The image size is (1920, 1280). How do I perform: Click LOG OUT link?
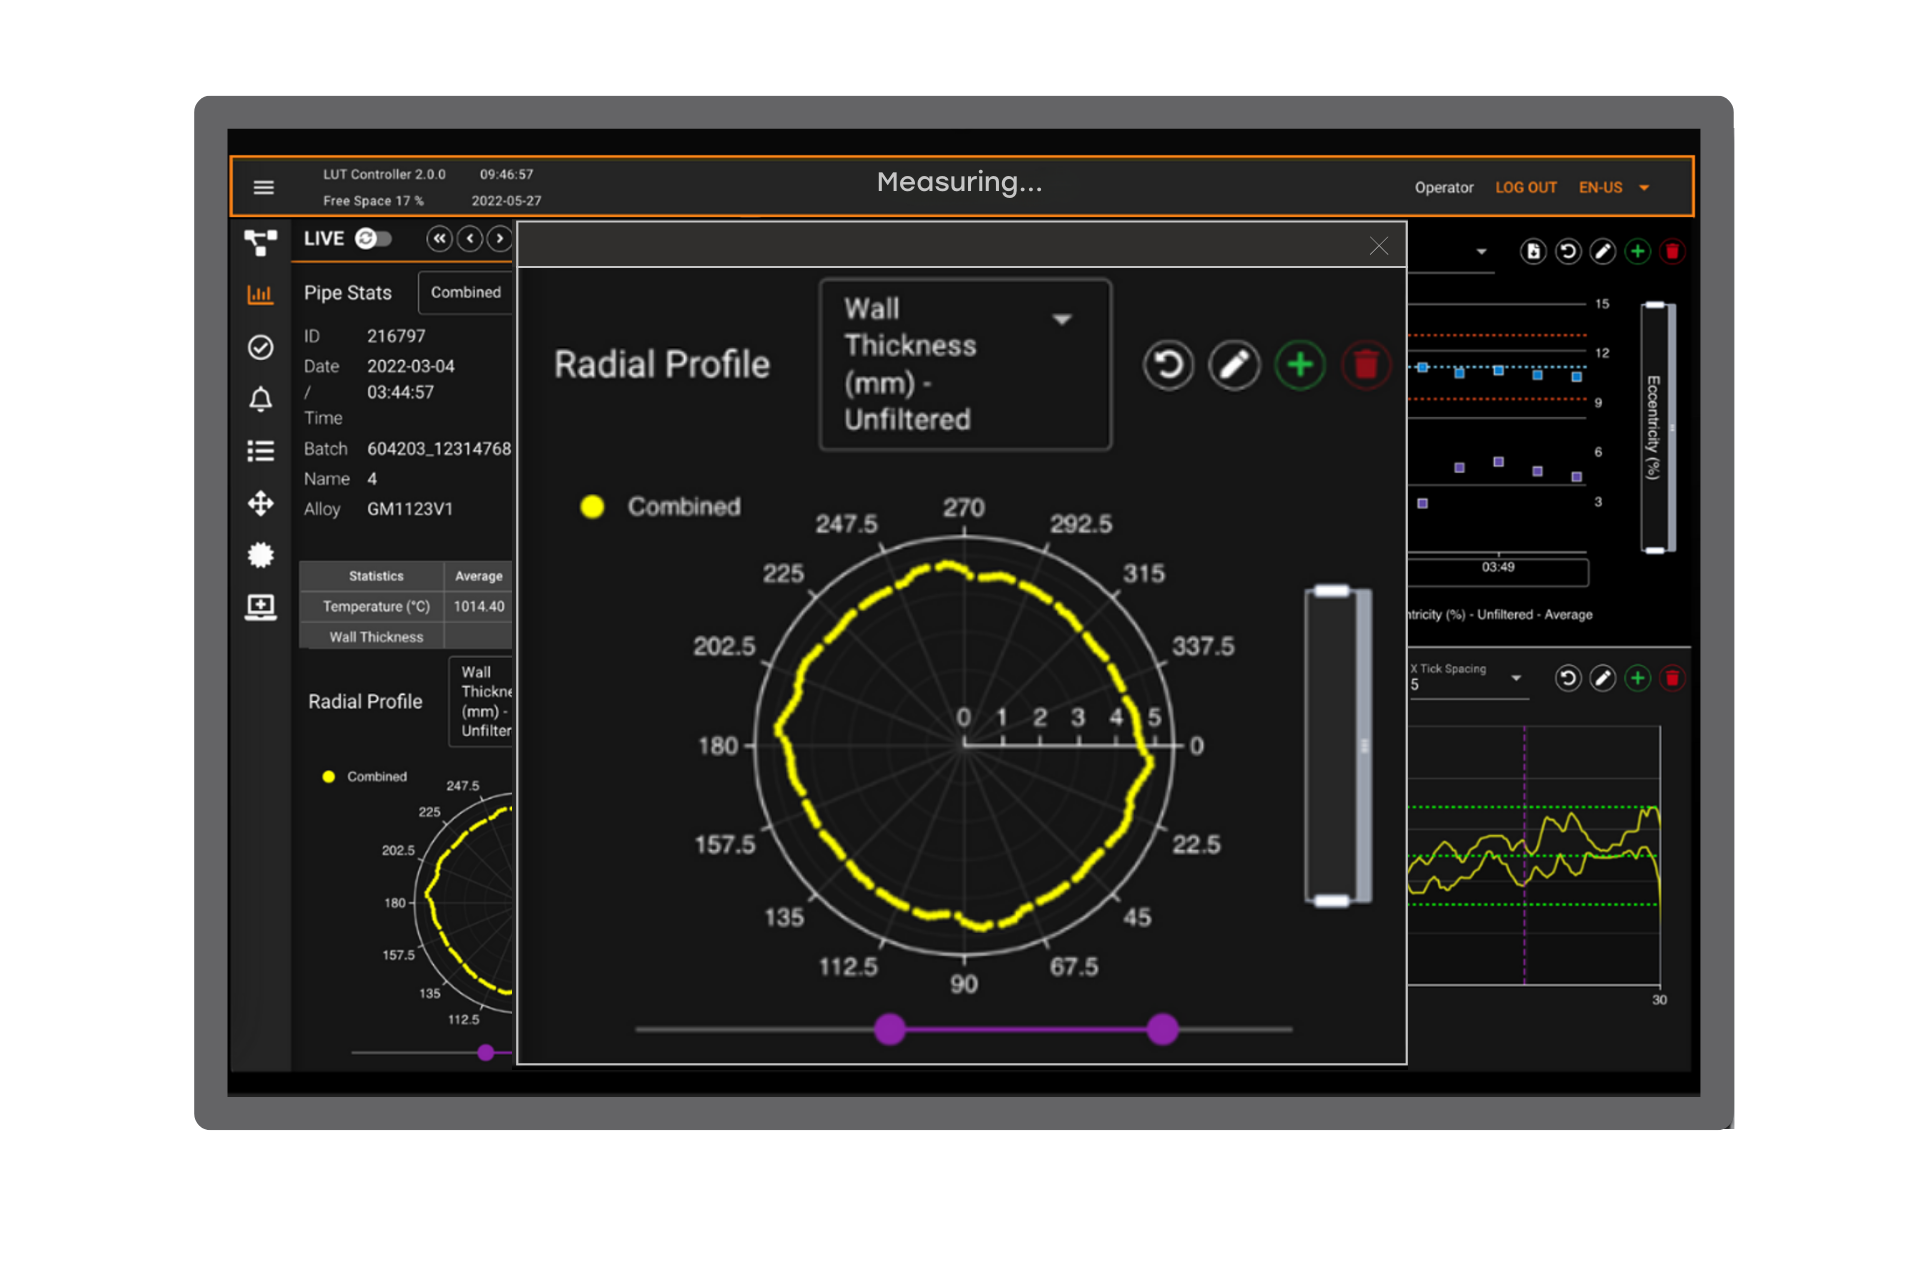[1525, 188]
